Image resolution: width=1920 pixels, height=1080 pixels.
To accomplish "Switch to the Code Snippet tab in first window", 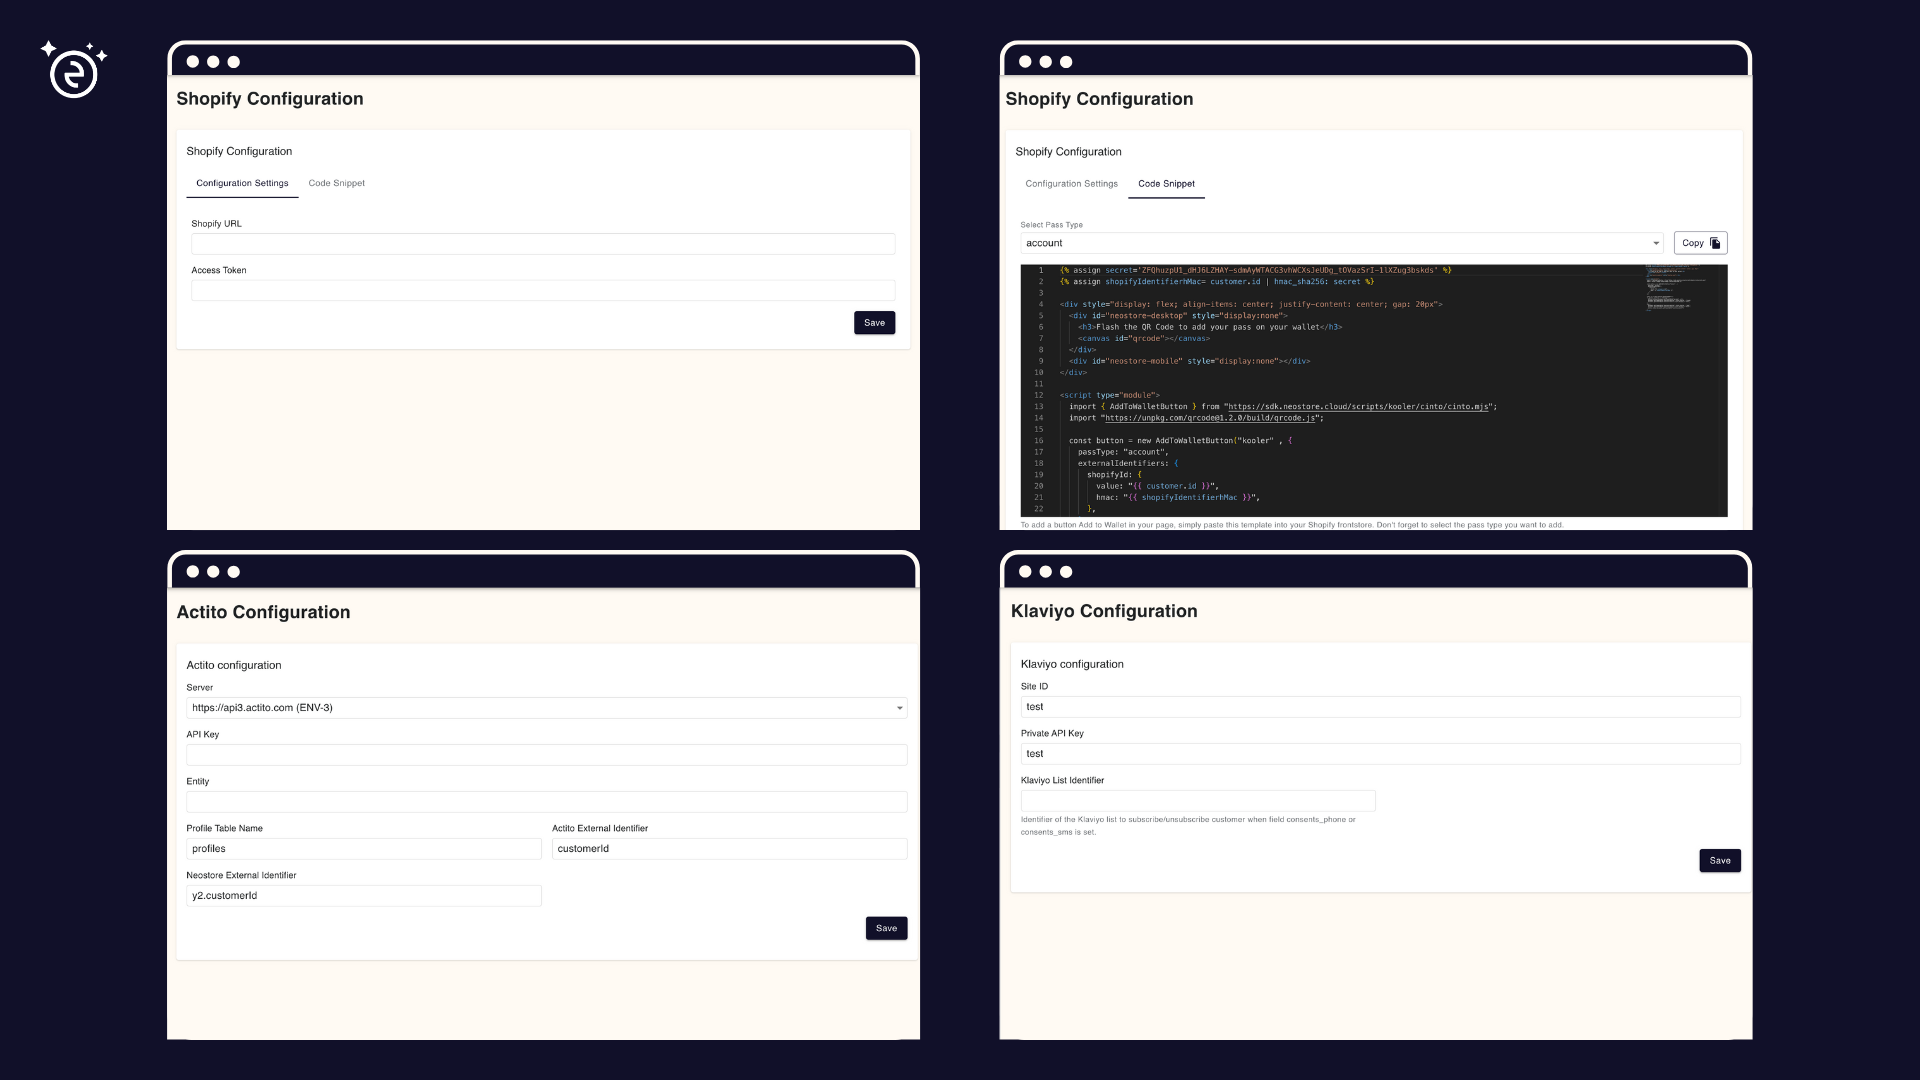I will point(336,183).
